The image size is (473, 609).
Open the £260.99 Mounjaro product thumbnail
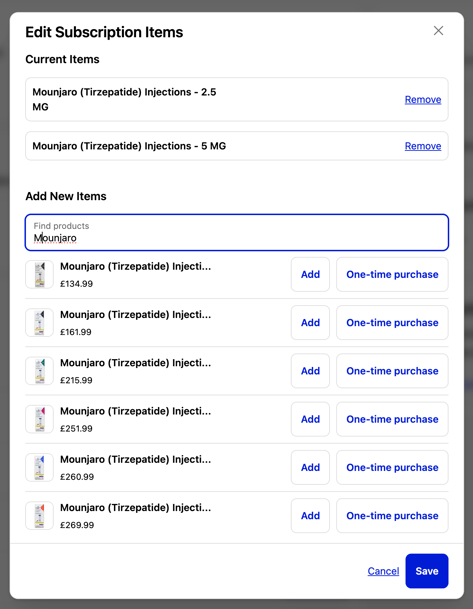click(39, 467)
